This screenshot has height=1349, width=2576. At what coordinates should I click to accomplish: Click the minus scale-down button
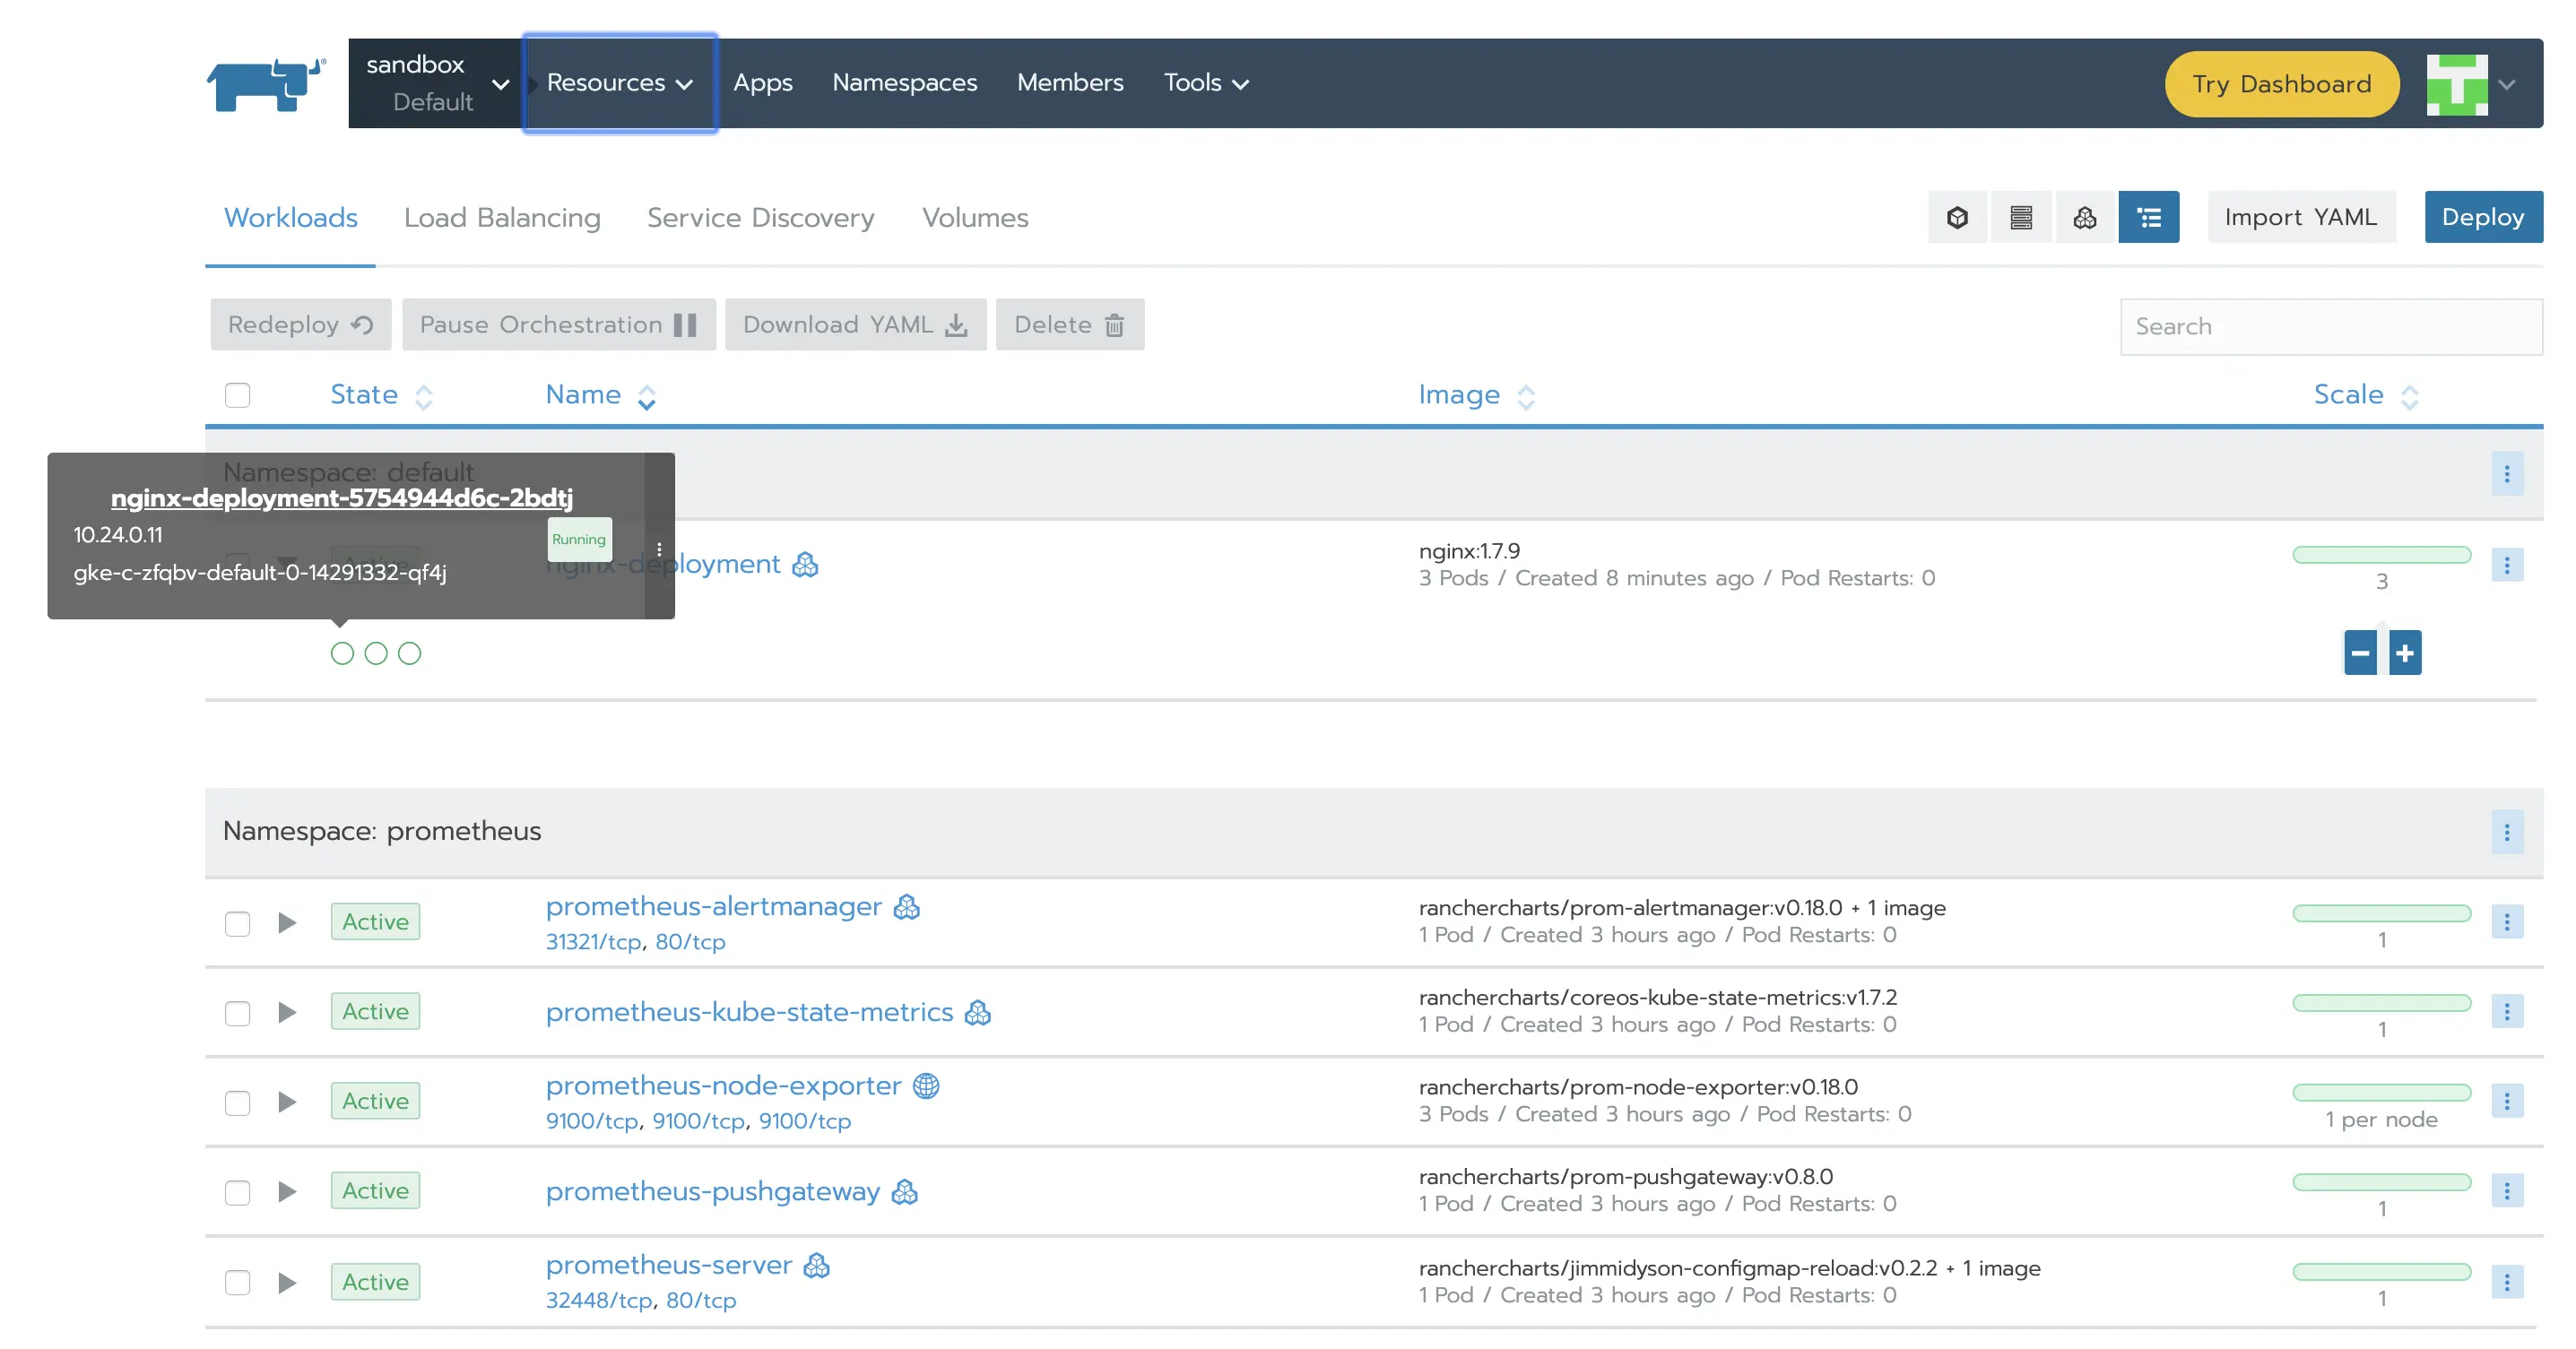[x=2360, y=653]
